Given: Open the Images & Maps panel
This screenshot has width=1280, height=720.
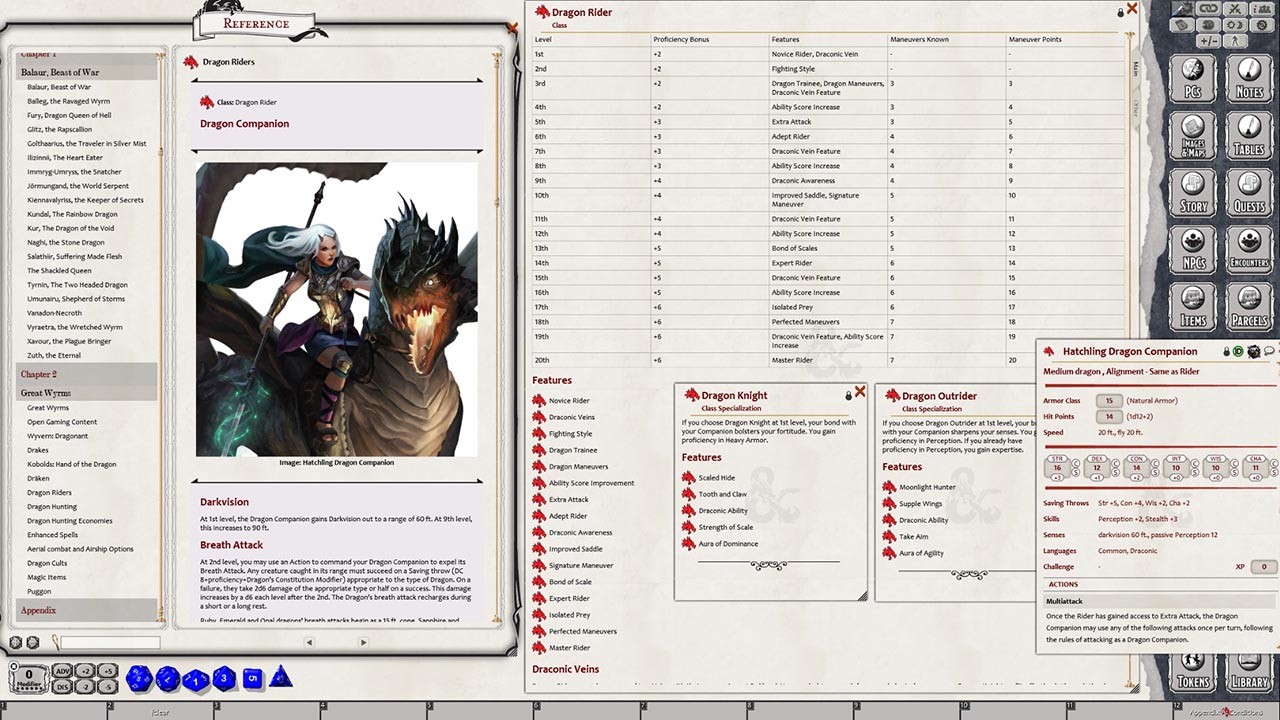Looking at the screenshot, I should click(x=1192, y=135).
